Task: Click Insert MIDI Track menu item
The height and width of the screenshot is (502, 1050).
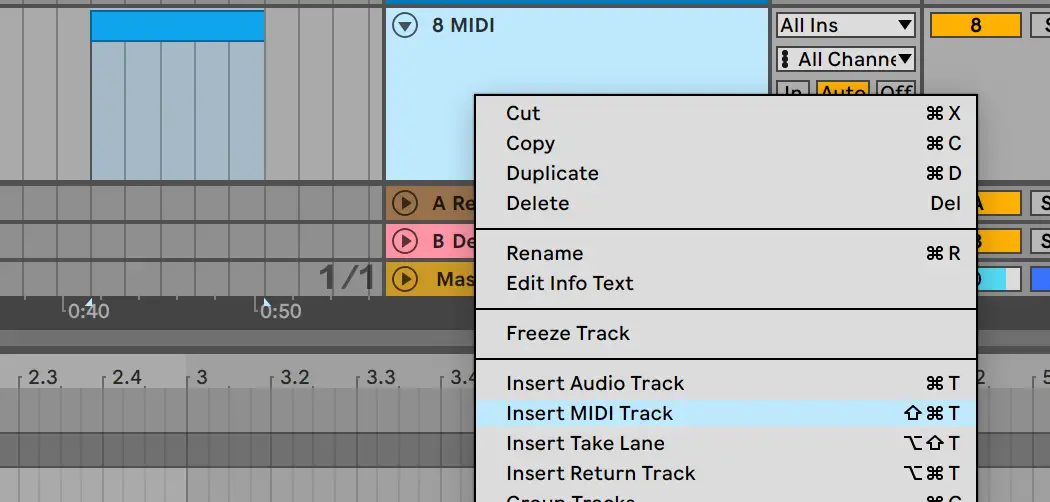Action: (589, 413)
